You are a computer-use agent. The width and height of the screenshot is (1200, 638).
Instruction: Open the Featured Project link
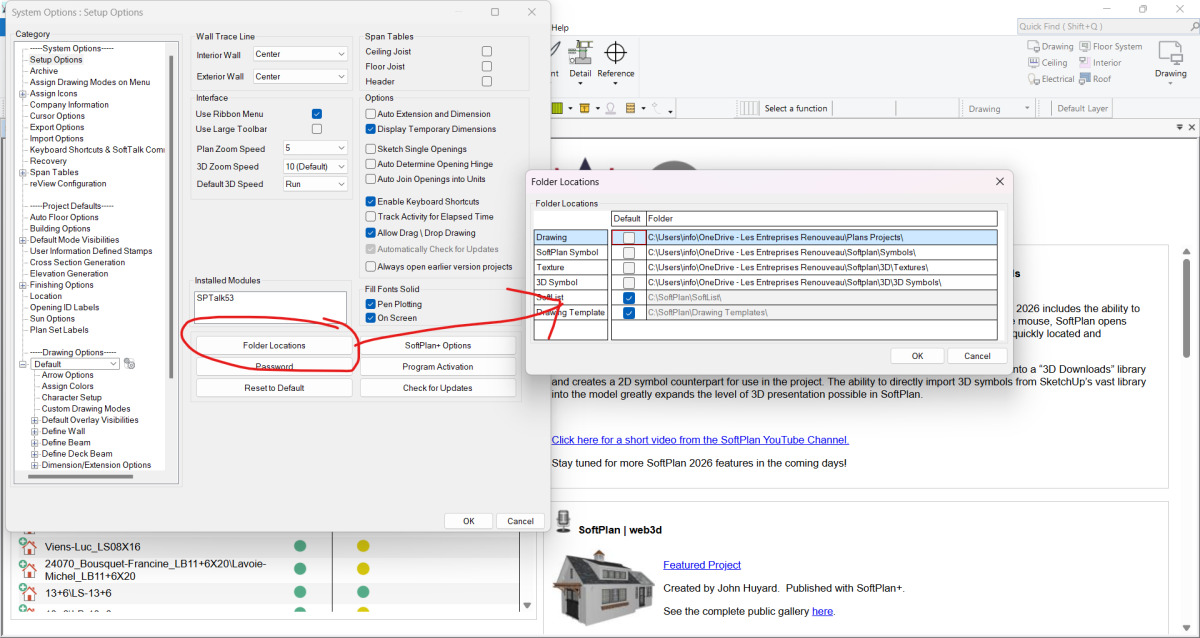[x=702, y=565]
